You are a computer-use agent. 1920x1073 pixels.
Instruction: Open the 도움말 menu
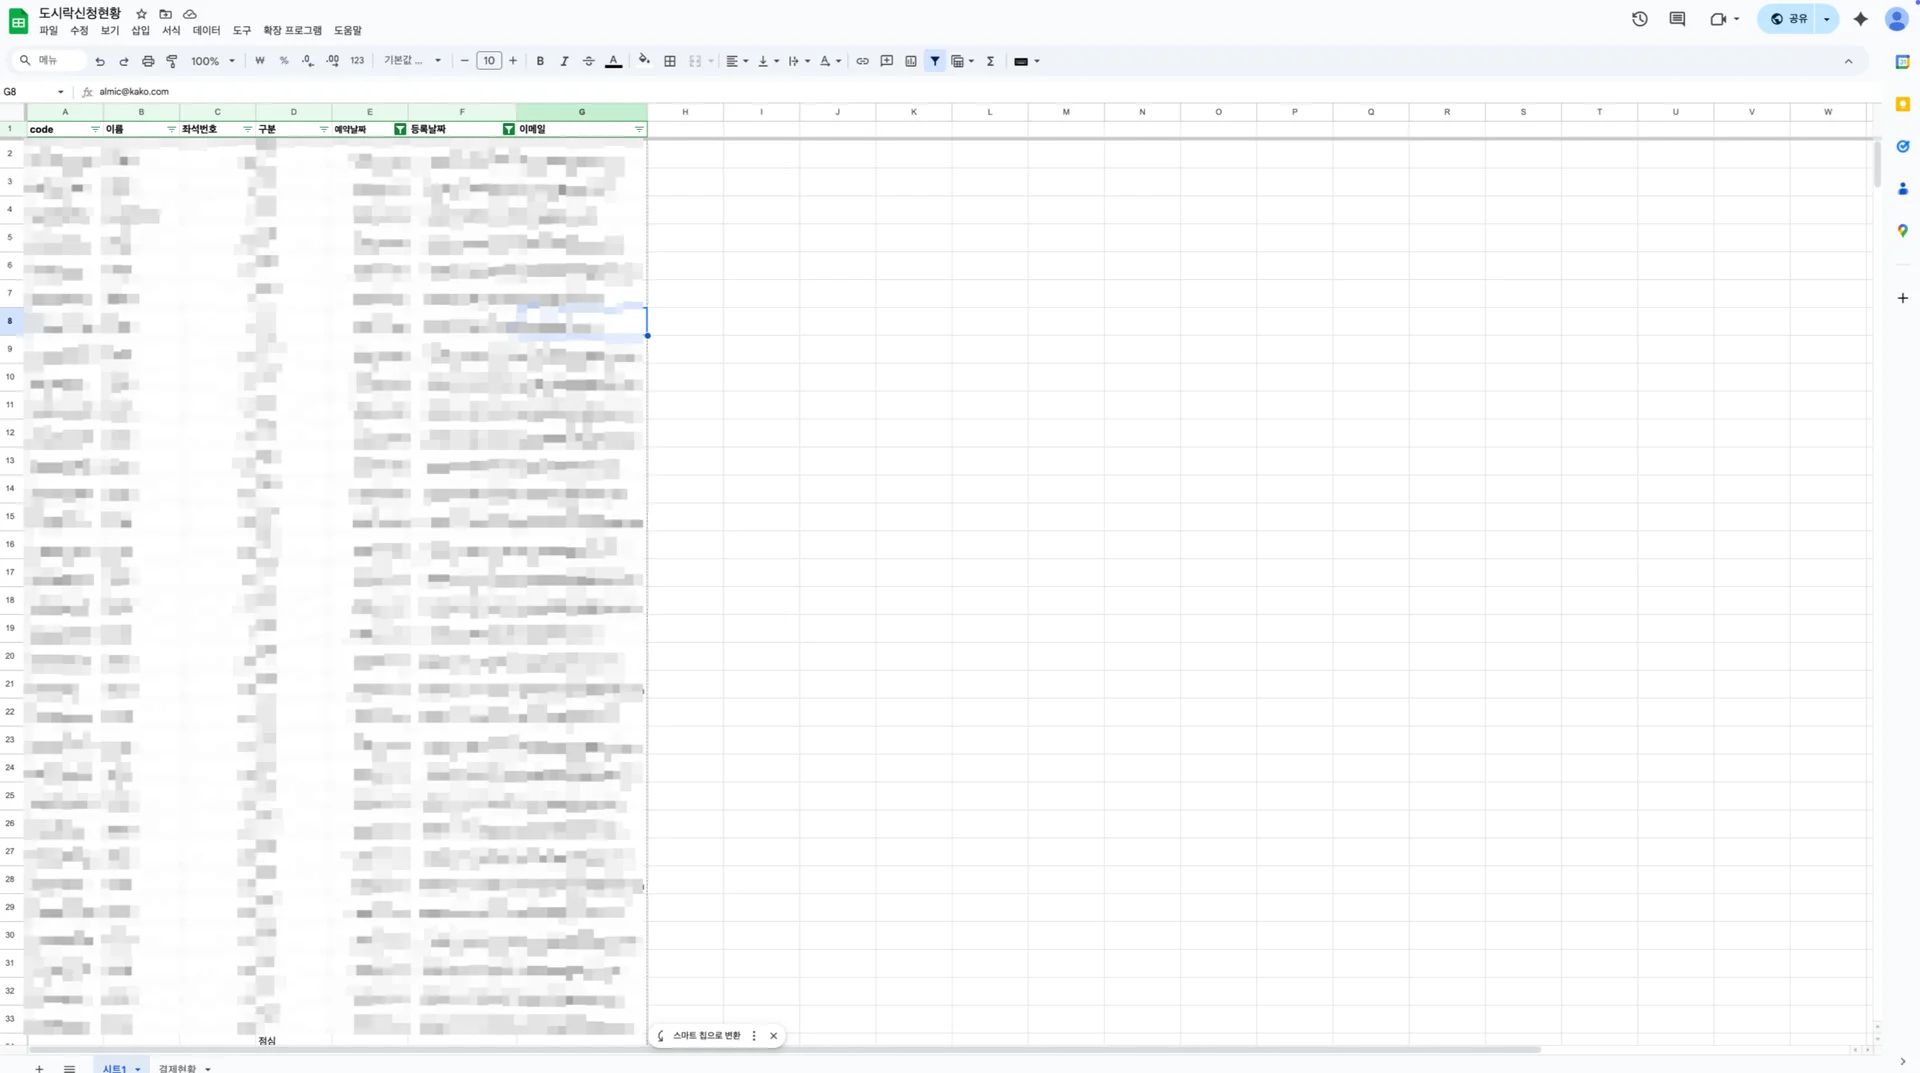pos(348,31)
